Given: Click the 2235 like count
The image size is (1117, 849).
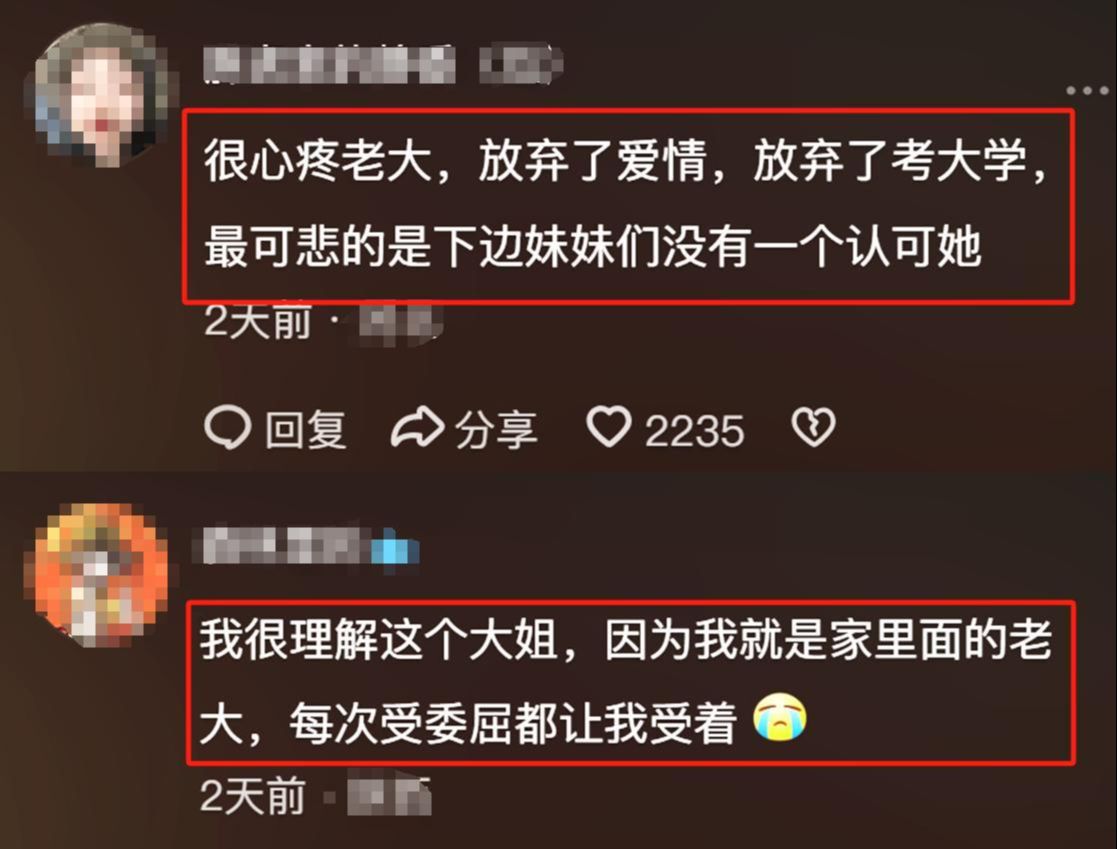Looking at the screenshot, I should [695, 431].
